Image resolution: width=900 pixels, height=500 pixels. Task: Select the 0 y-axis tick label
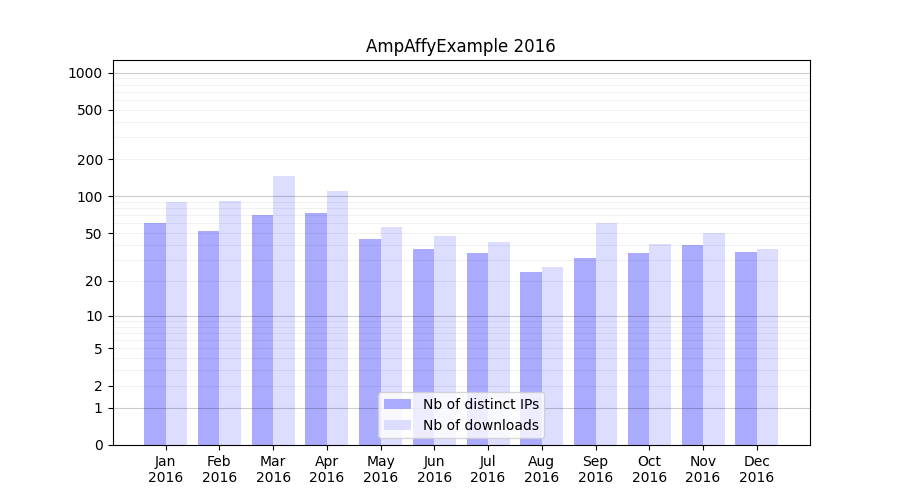[98, 445]
